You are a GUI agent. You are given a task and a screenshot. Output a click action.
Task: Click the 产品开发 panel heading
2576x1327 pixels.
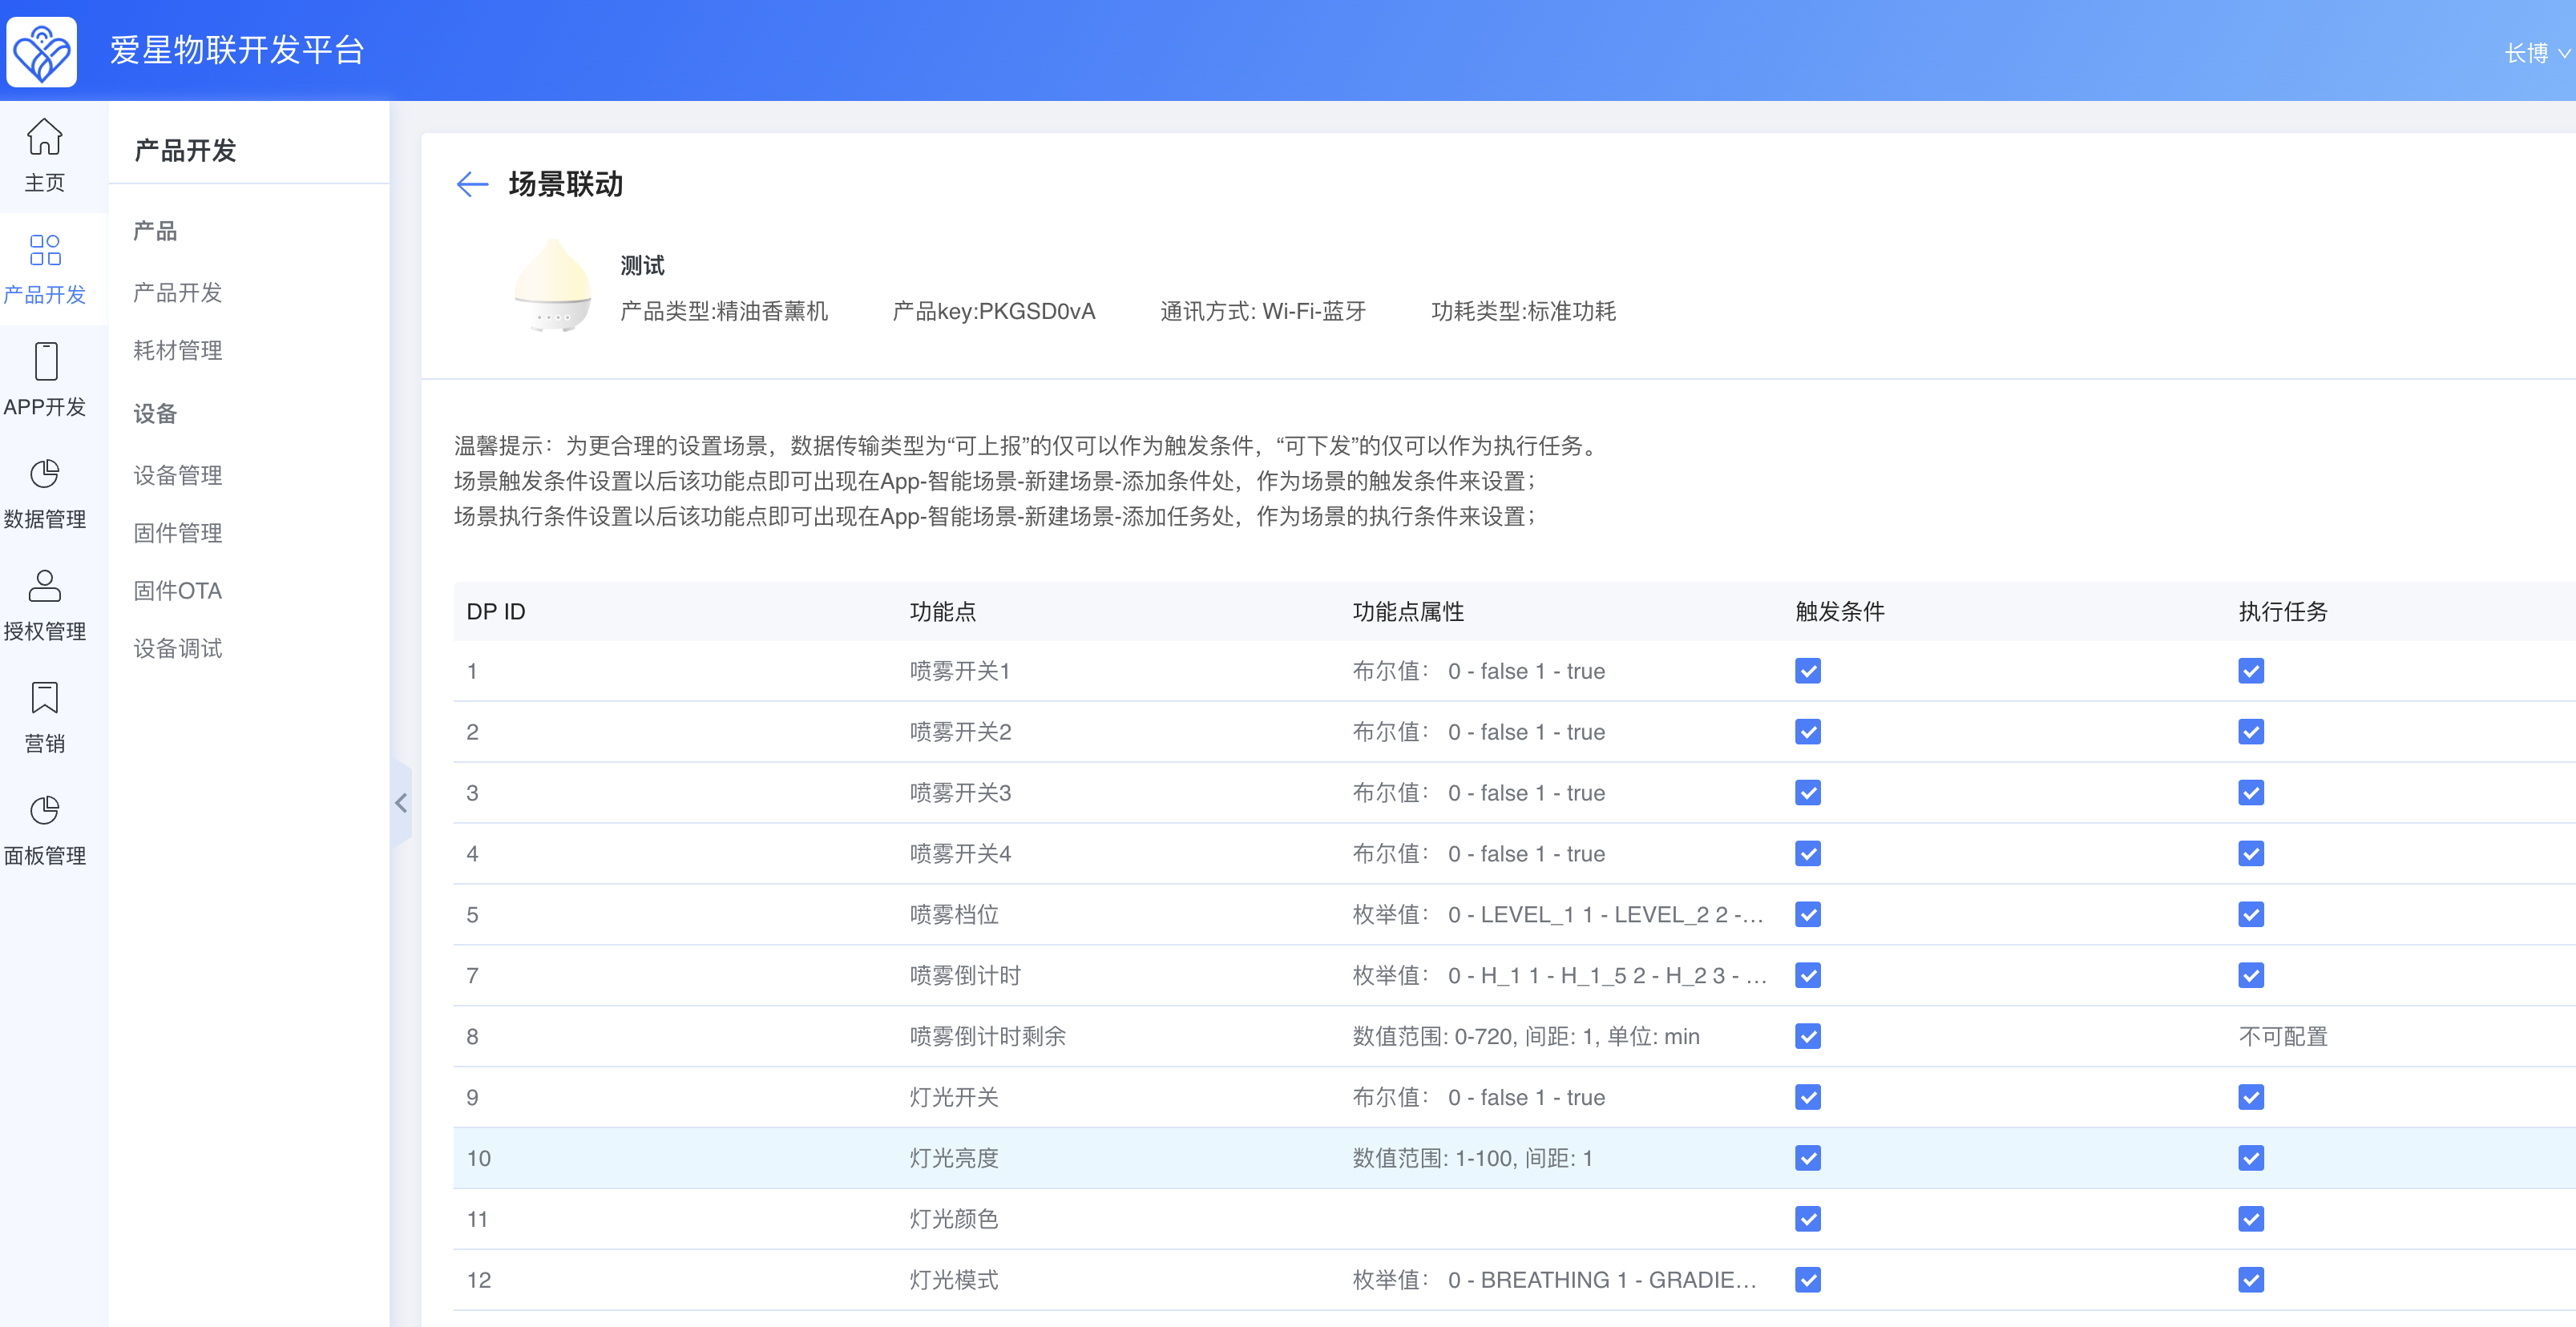185,151
